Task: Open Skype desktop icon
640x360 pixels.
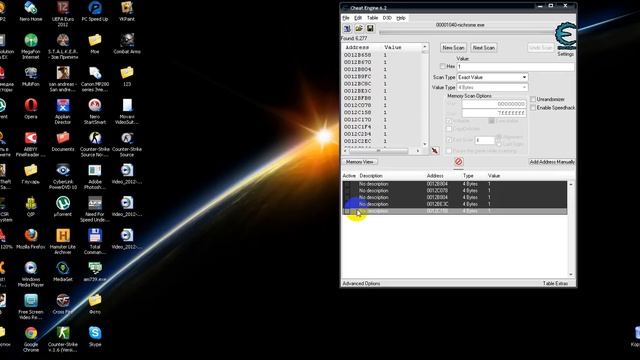Action: click(x=95, y=336)
